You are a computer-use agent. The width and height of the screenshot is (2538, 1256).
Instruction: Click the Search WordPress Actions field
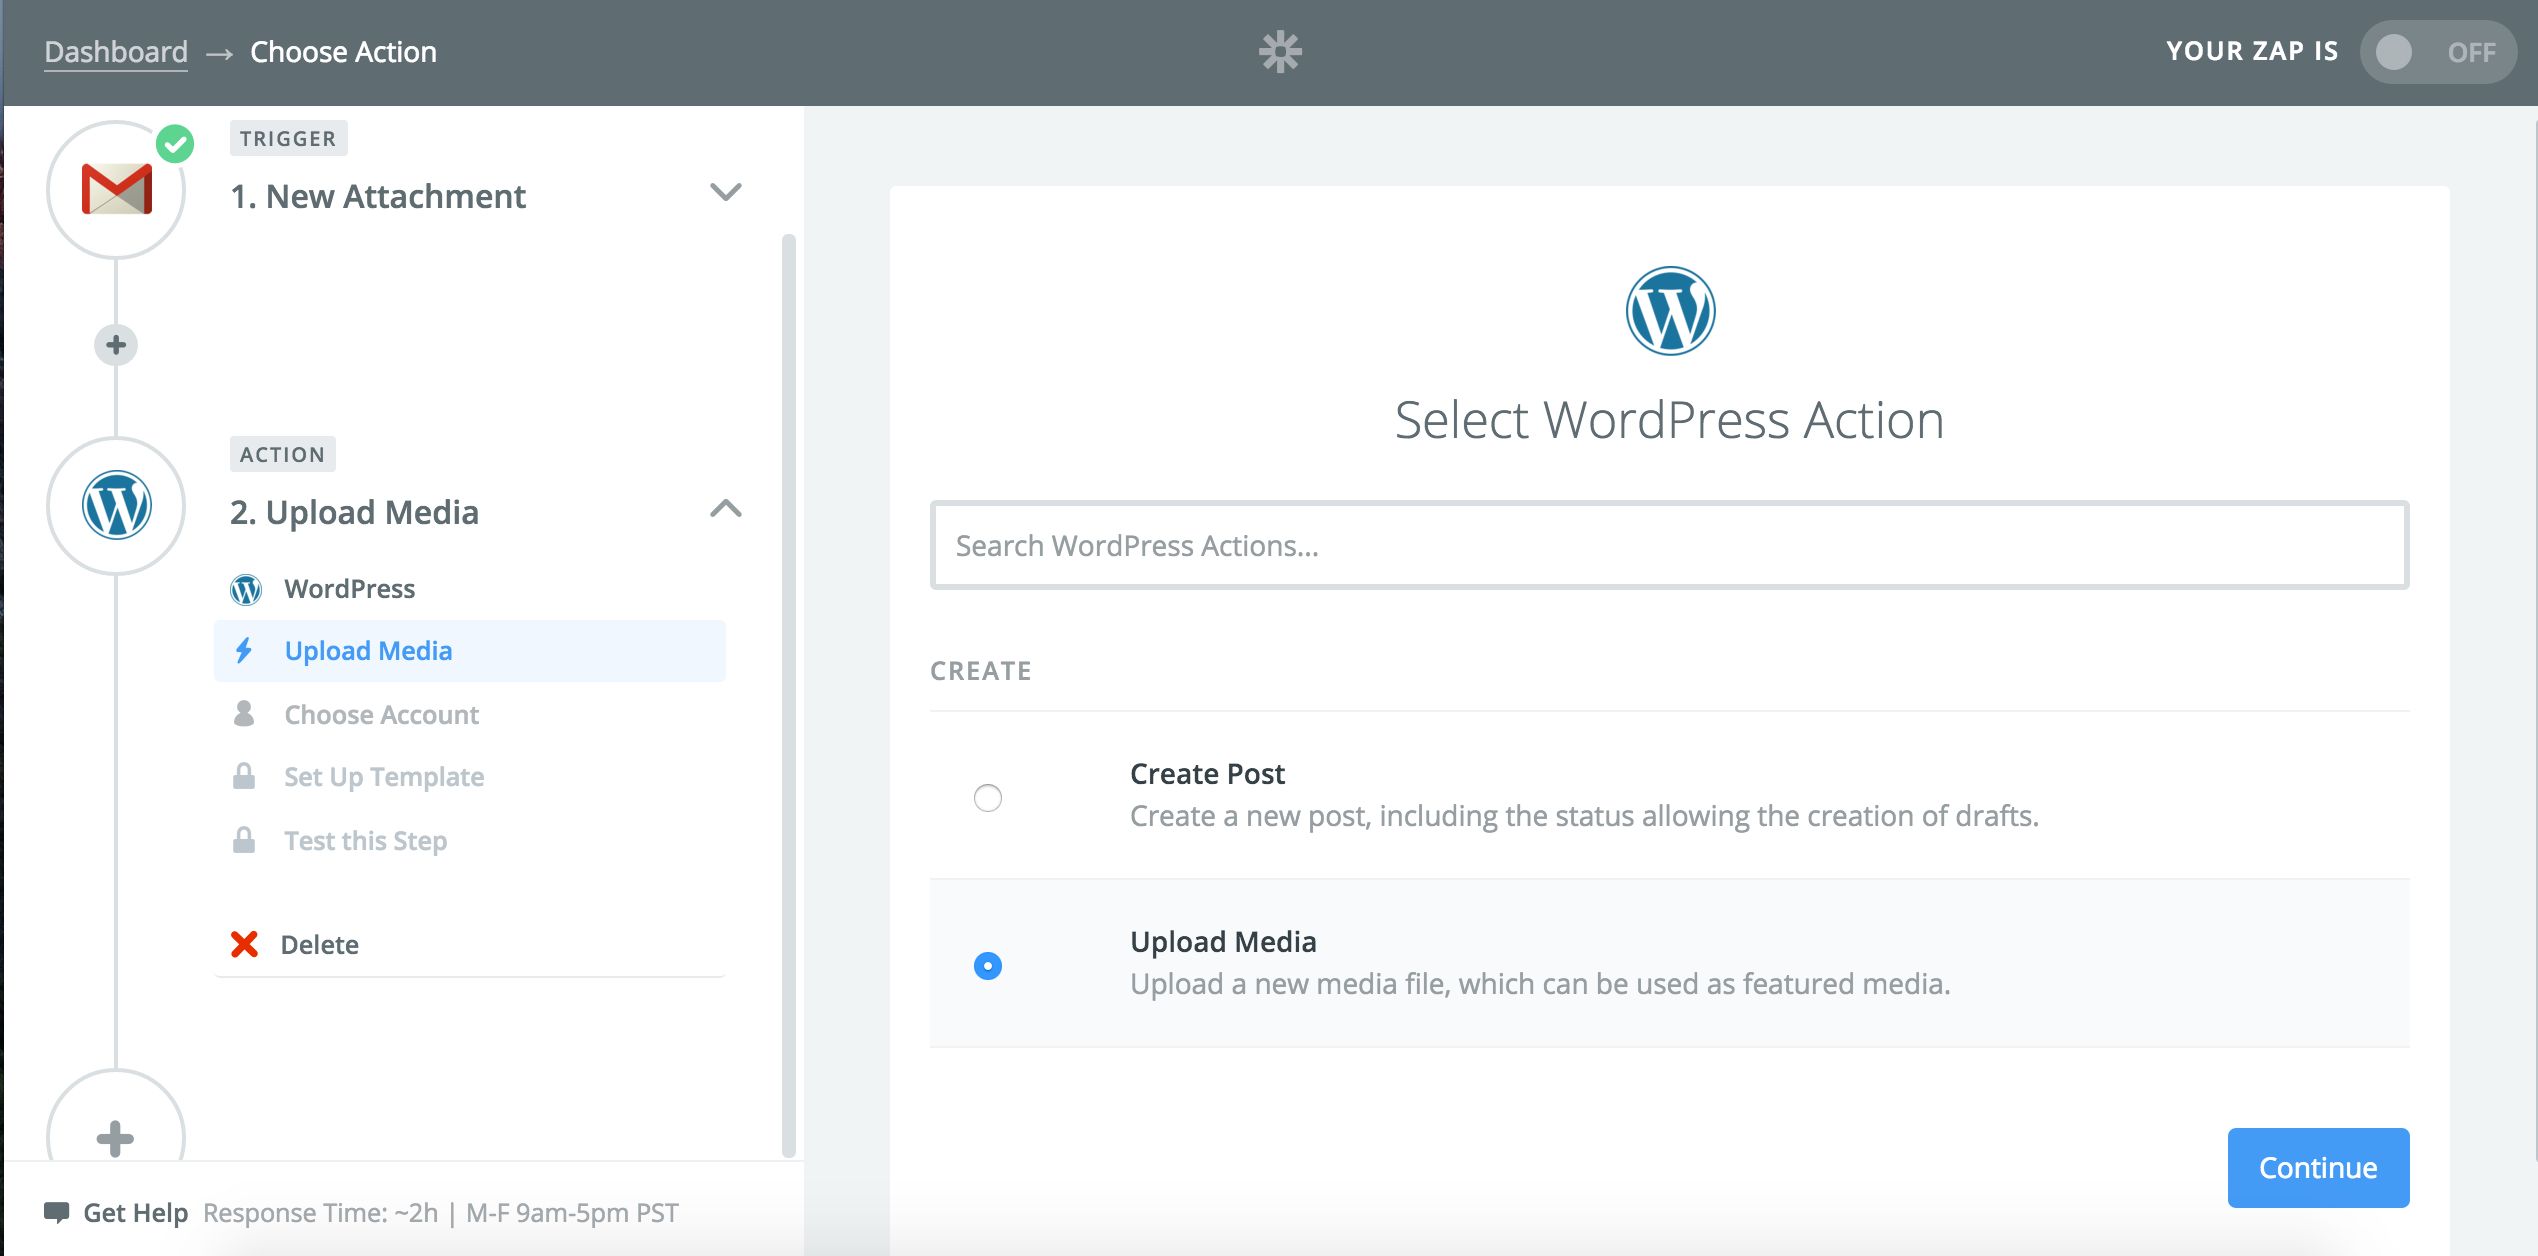[1670, 545]
